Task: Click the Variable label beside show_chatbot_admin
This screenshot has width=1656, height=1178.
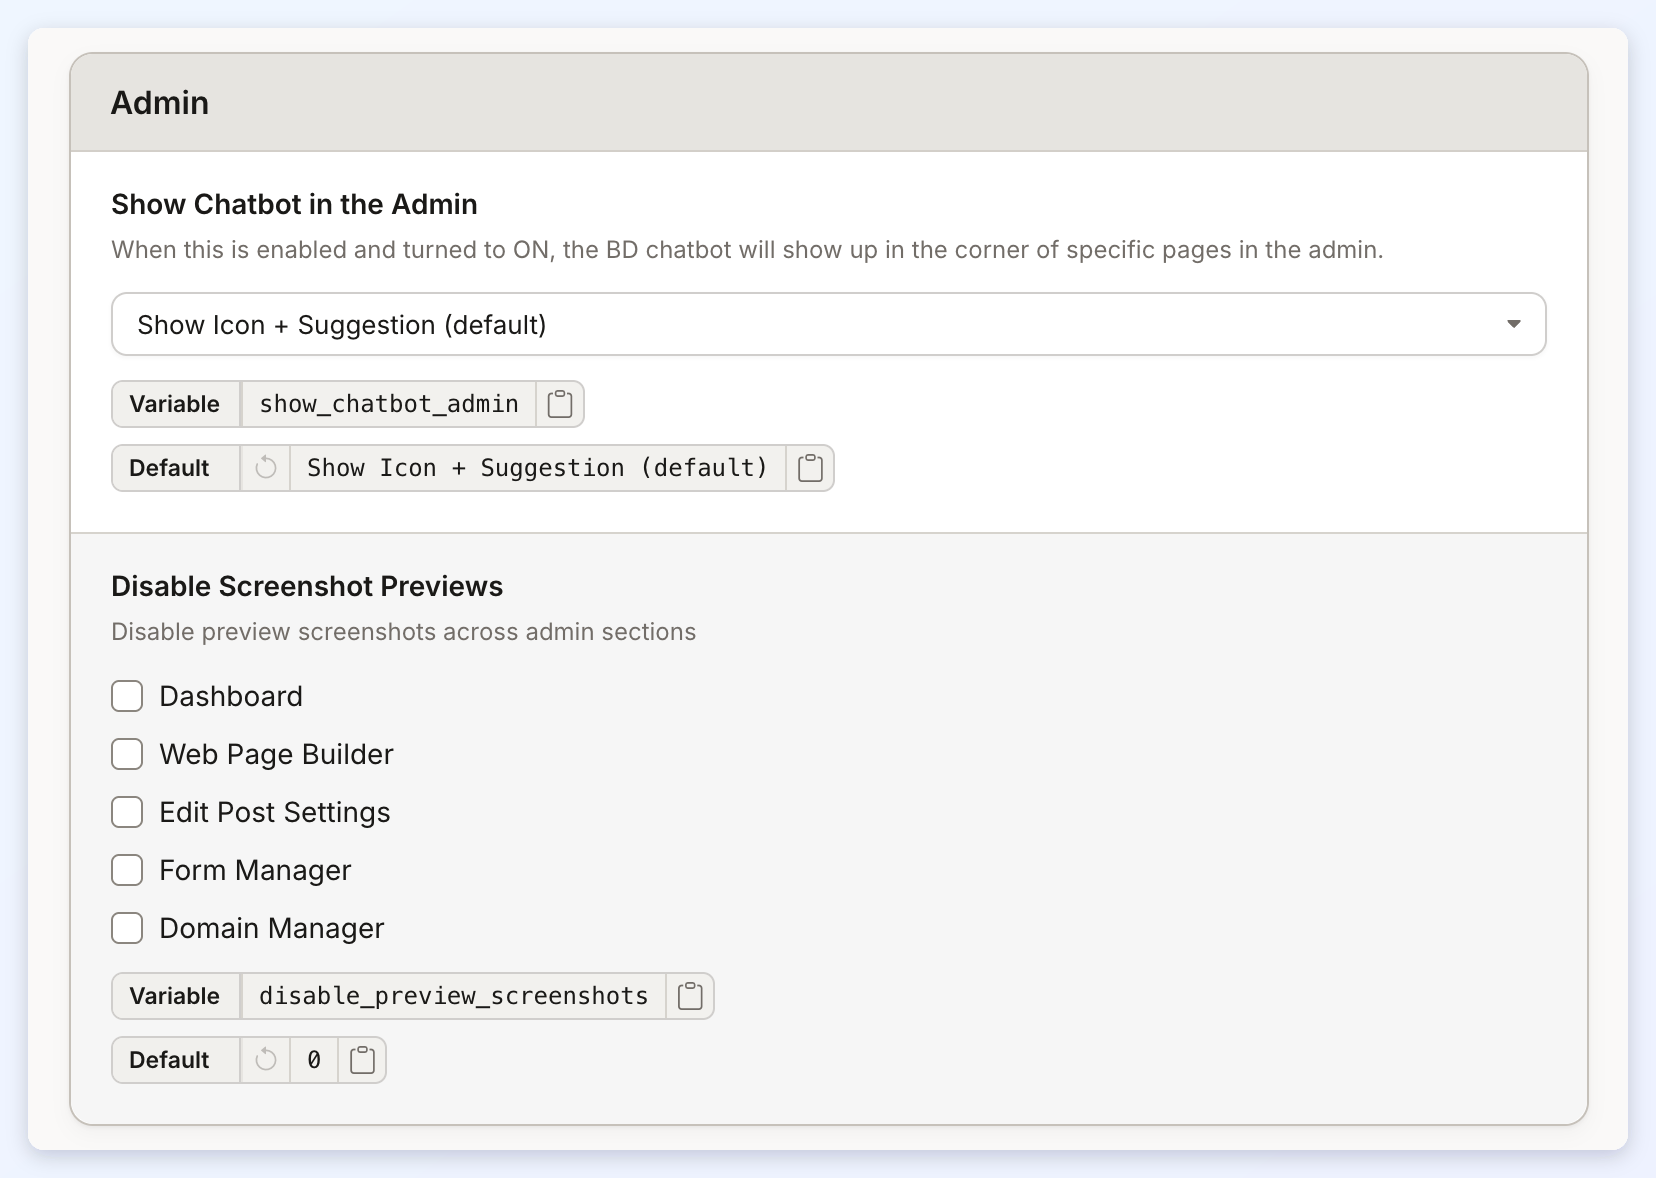Action: (175, 404)
